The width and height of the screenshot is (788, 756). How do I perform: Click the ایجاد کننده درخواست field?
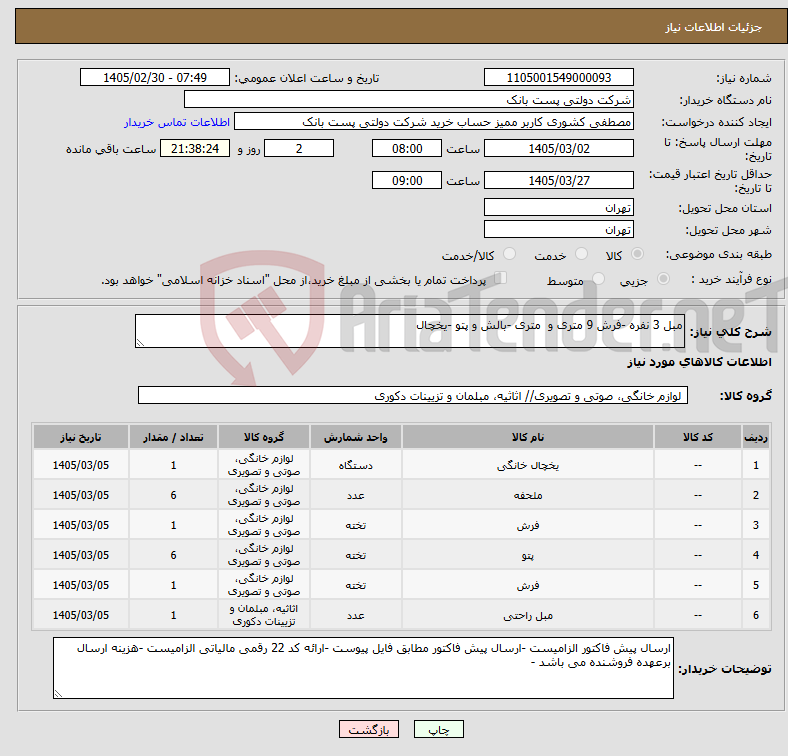(434, 122)
